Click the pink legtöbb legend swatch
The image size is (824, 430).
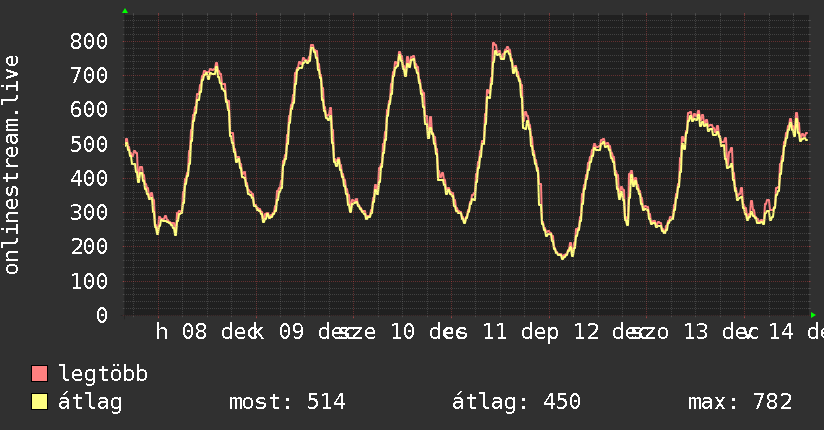39,373
